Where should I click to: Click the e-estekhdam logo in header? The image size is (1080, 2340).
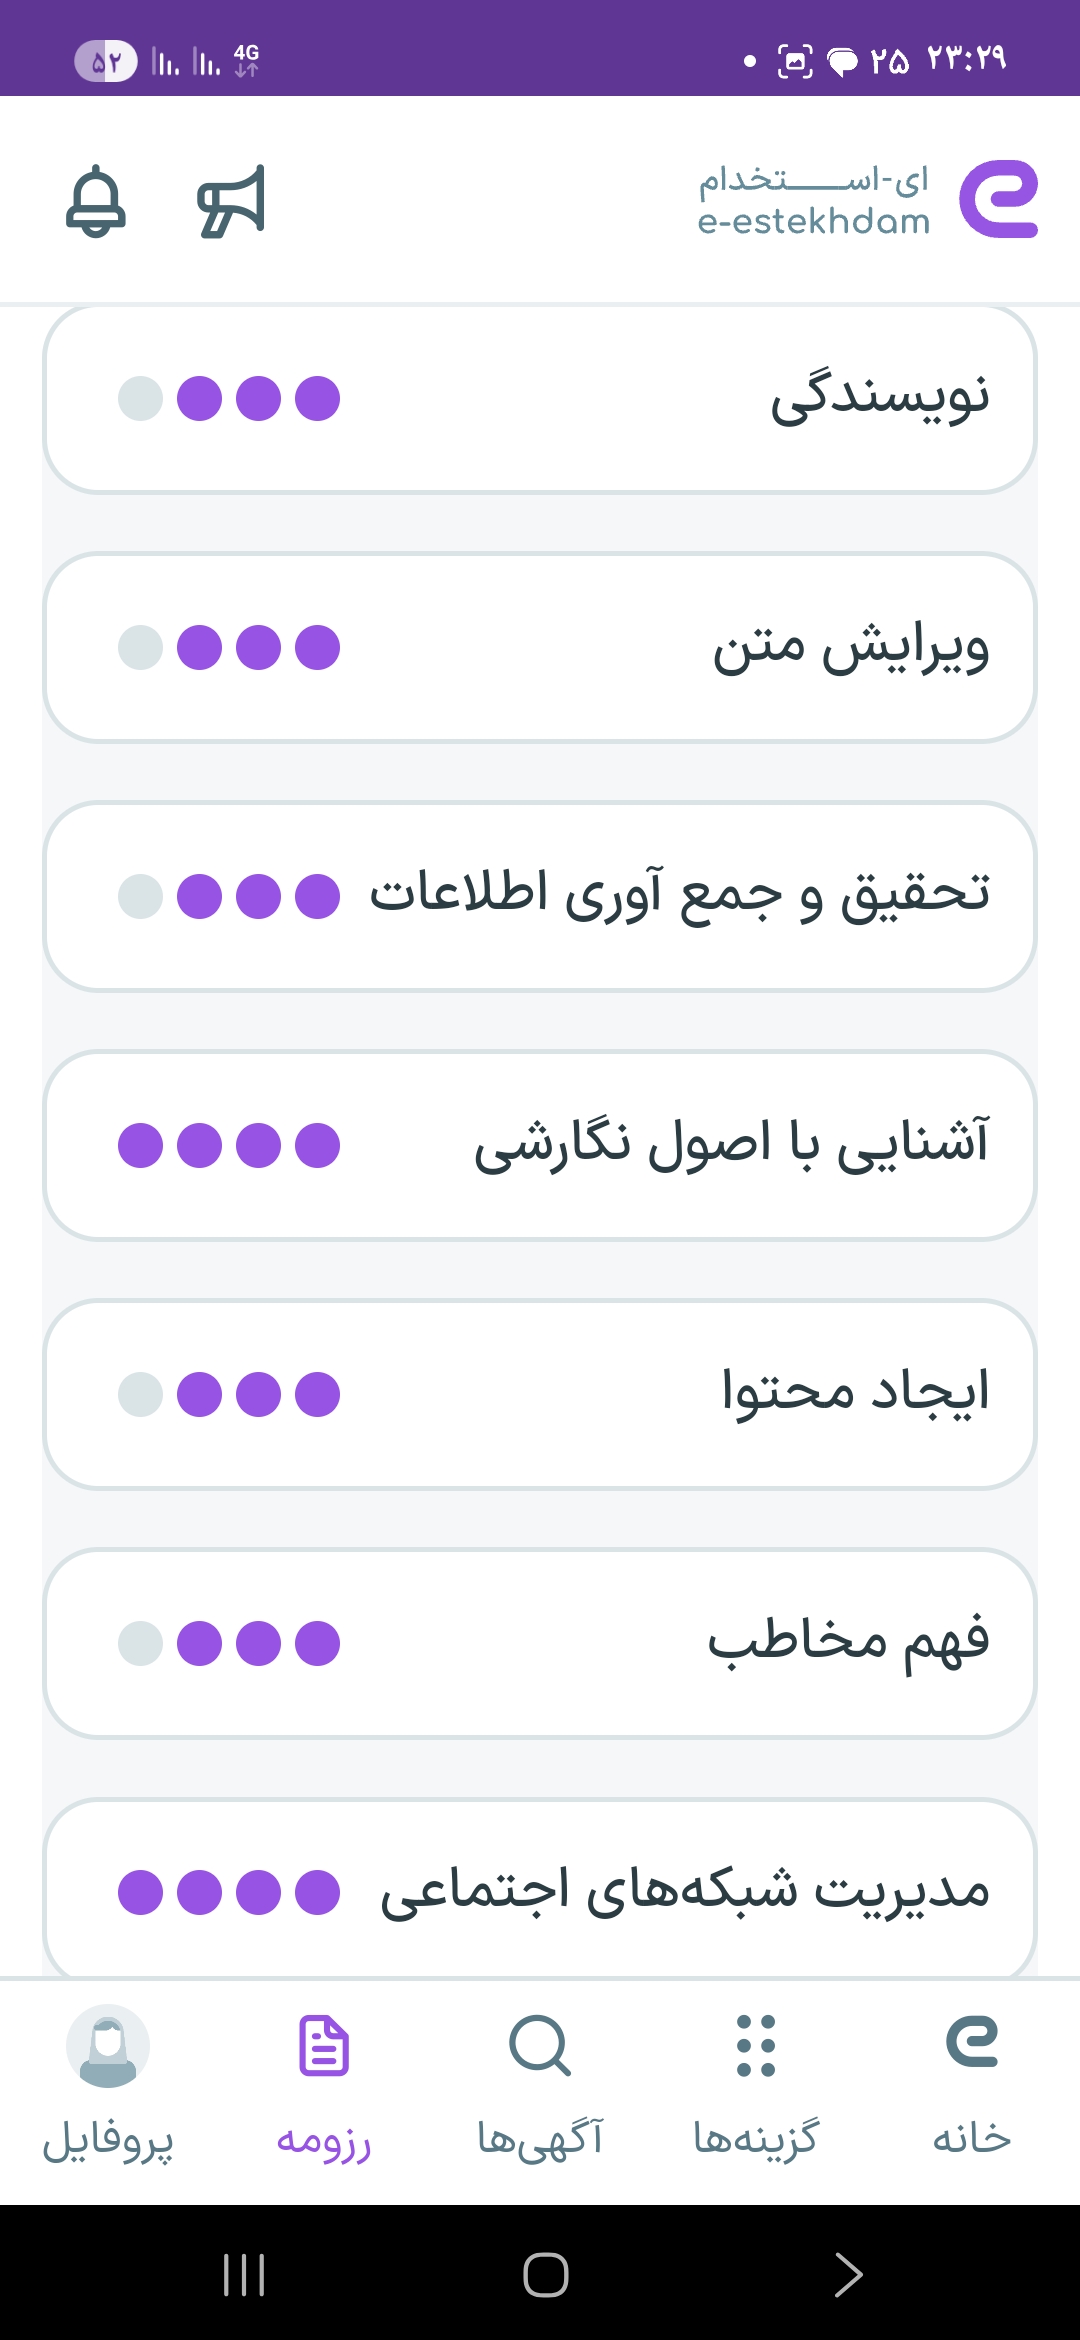(x=868, y=200)
